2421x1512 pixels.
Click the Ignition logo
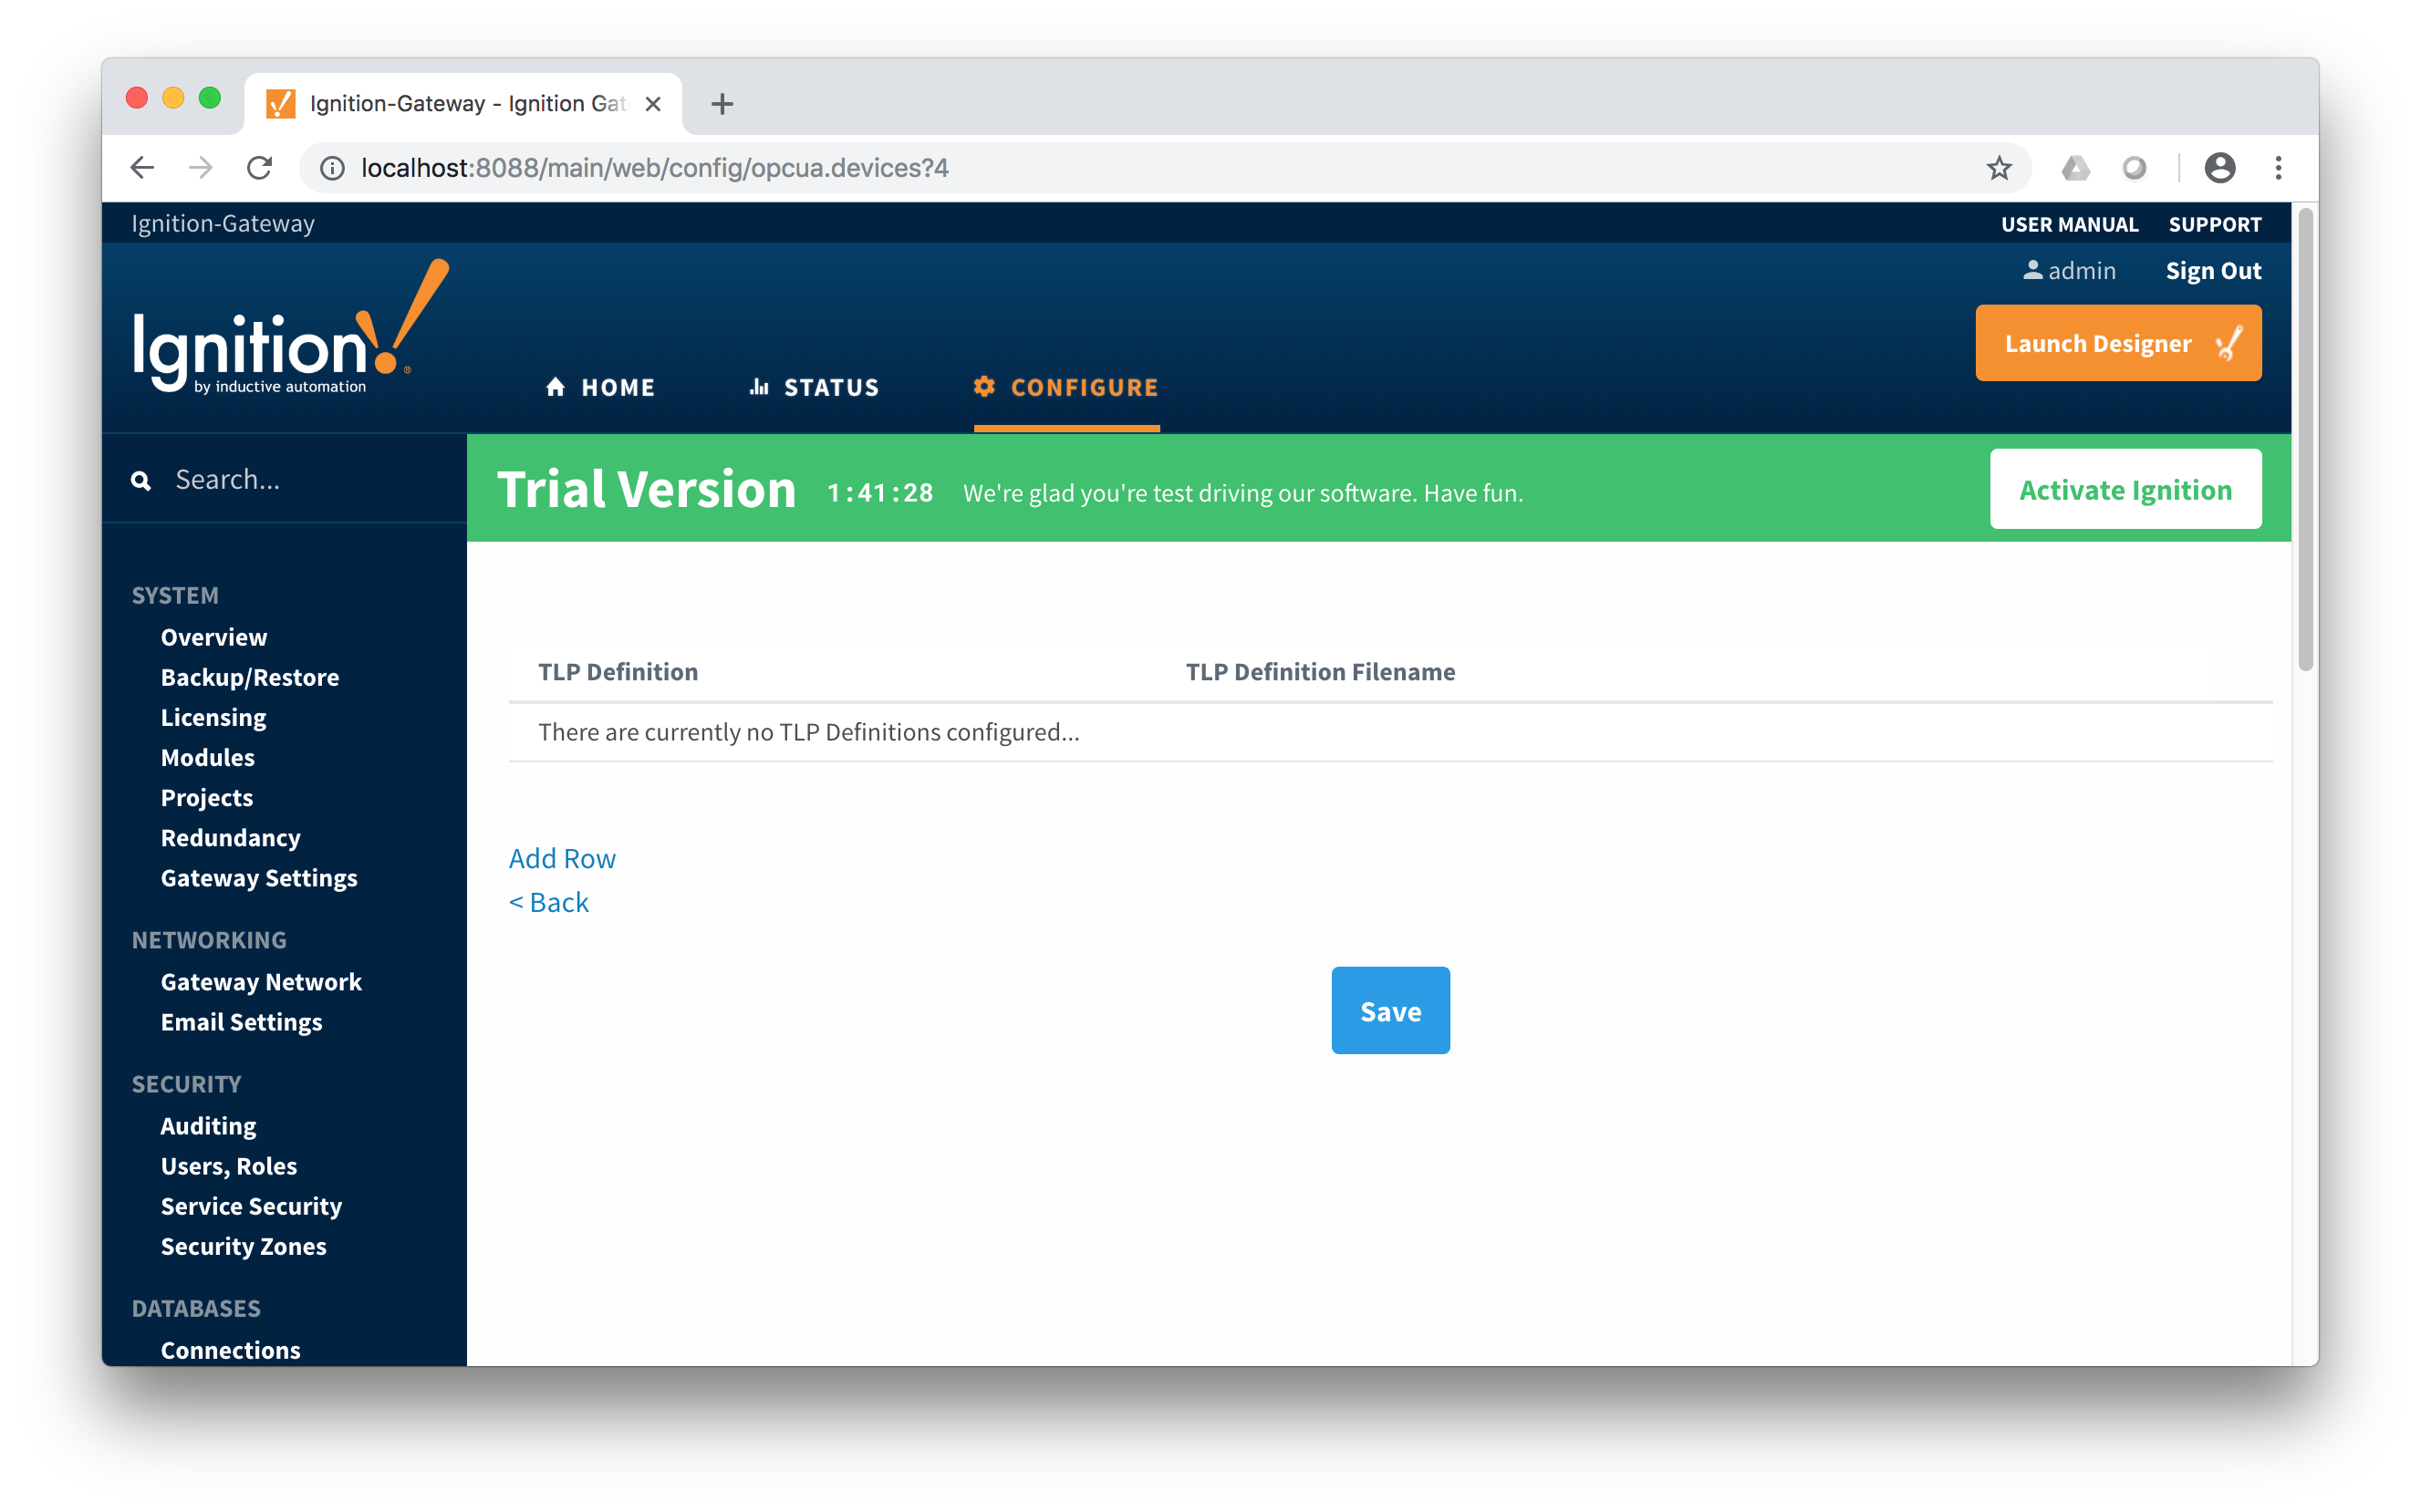click(x=291, y=327)
